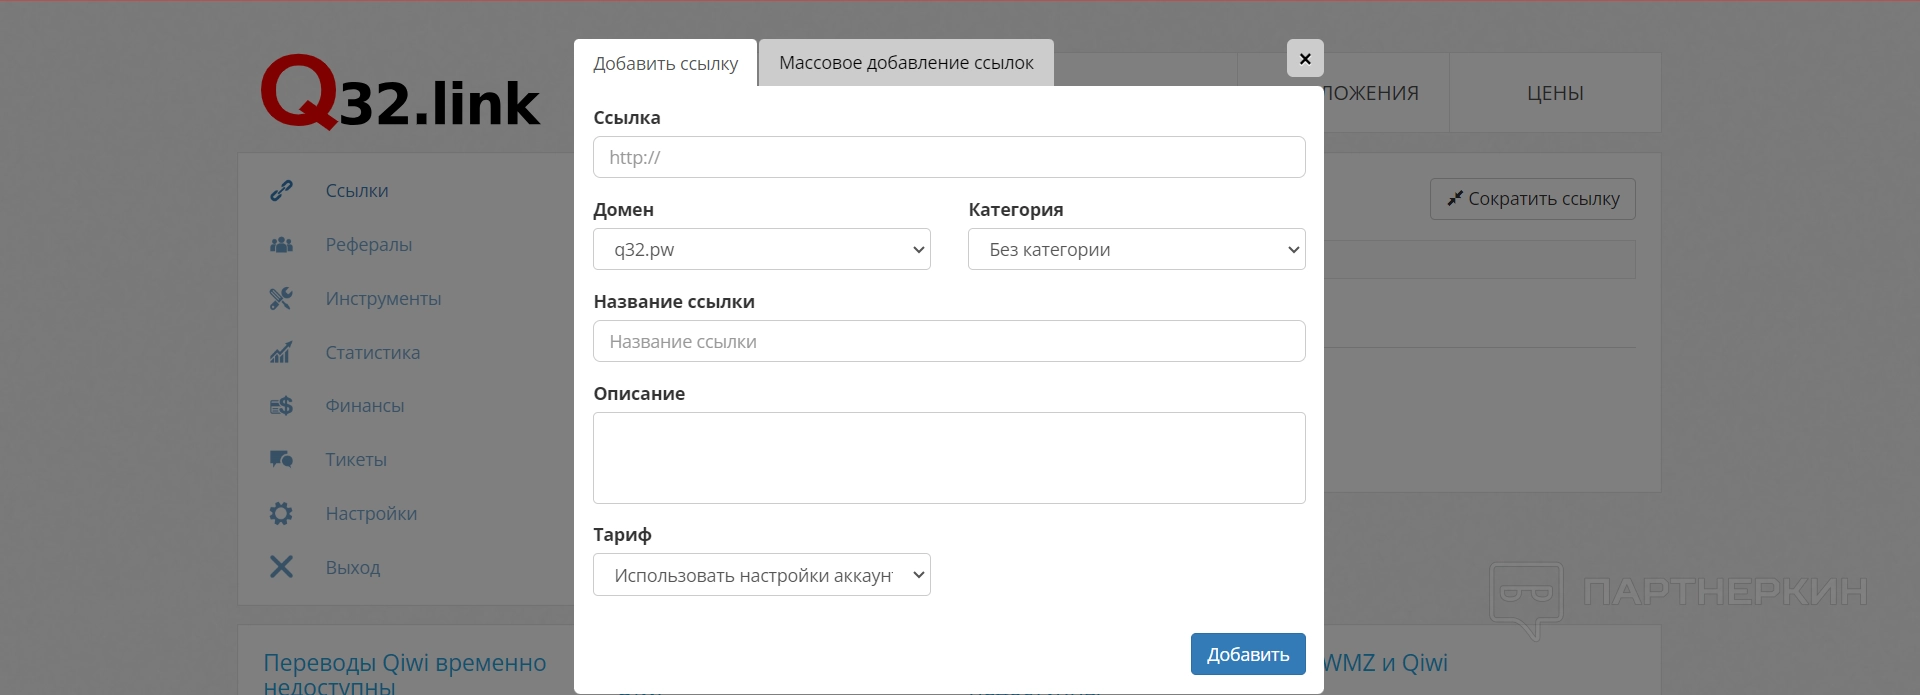
Task: Select the Добавить ссылку tab
Action: 665,64
